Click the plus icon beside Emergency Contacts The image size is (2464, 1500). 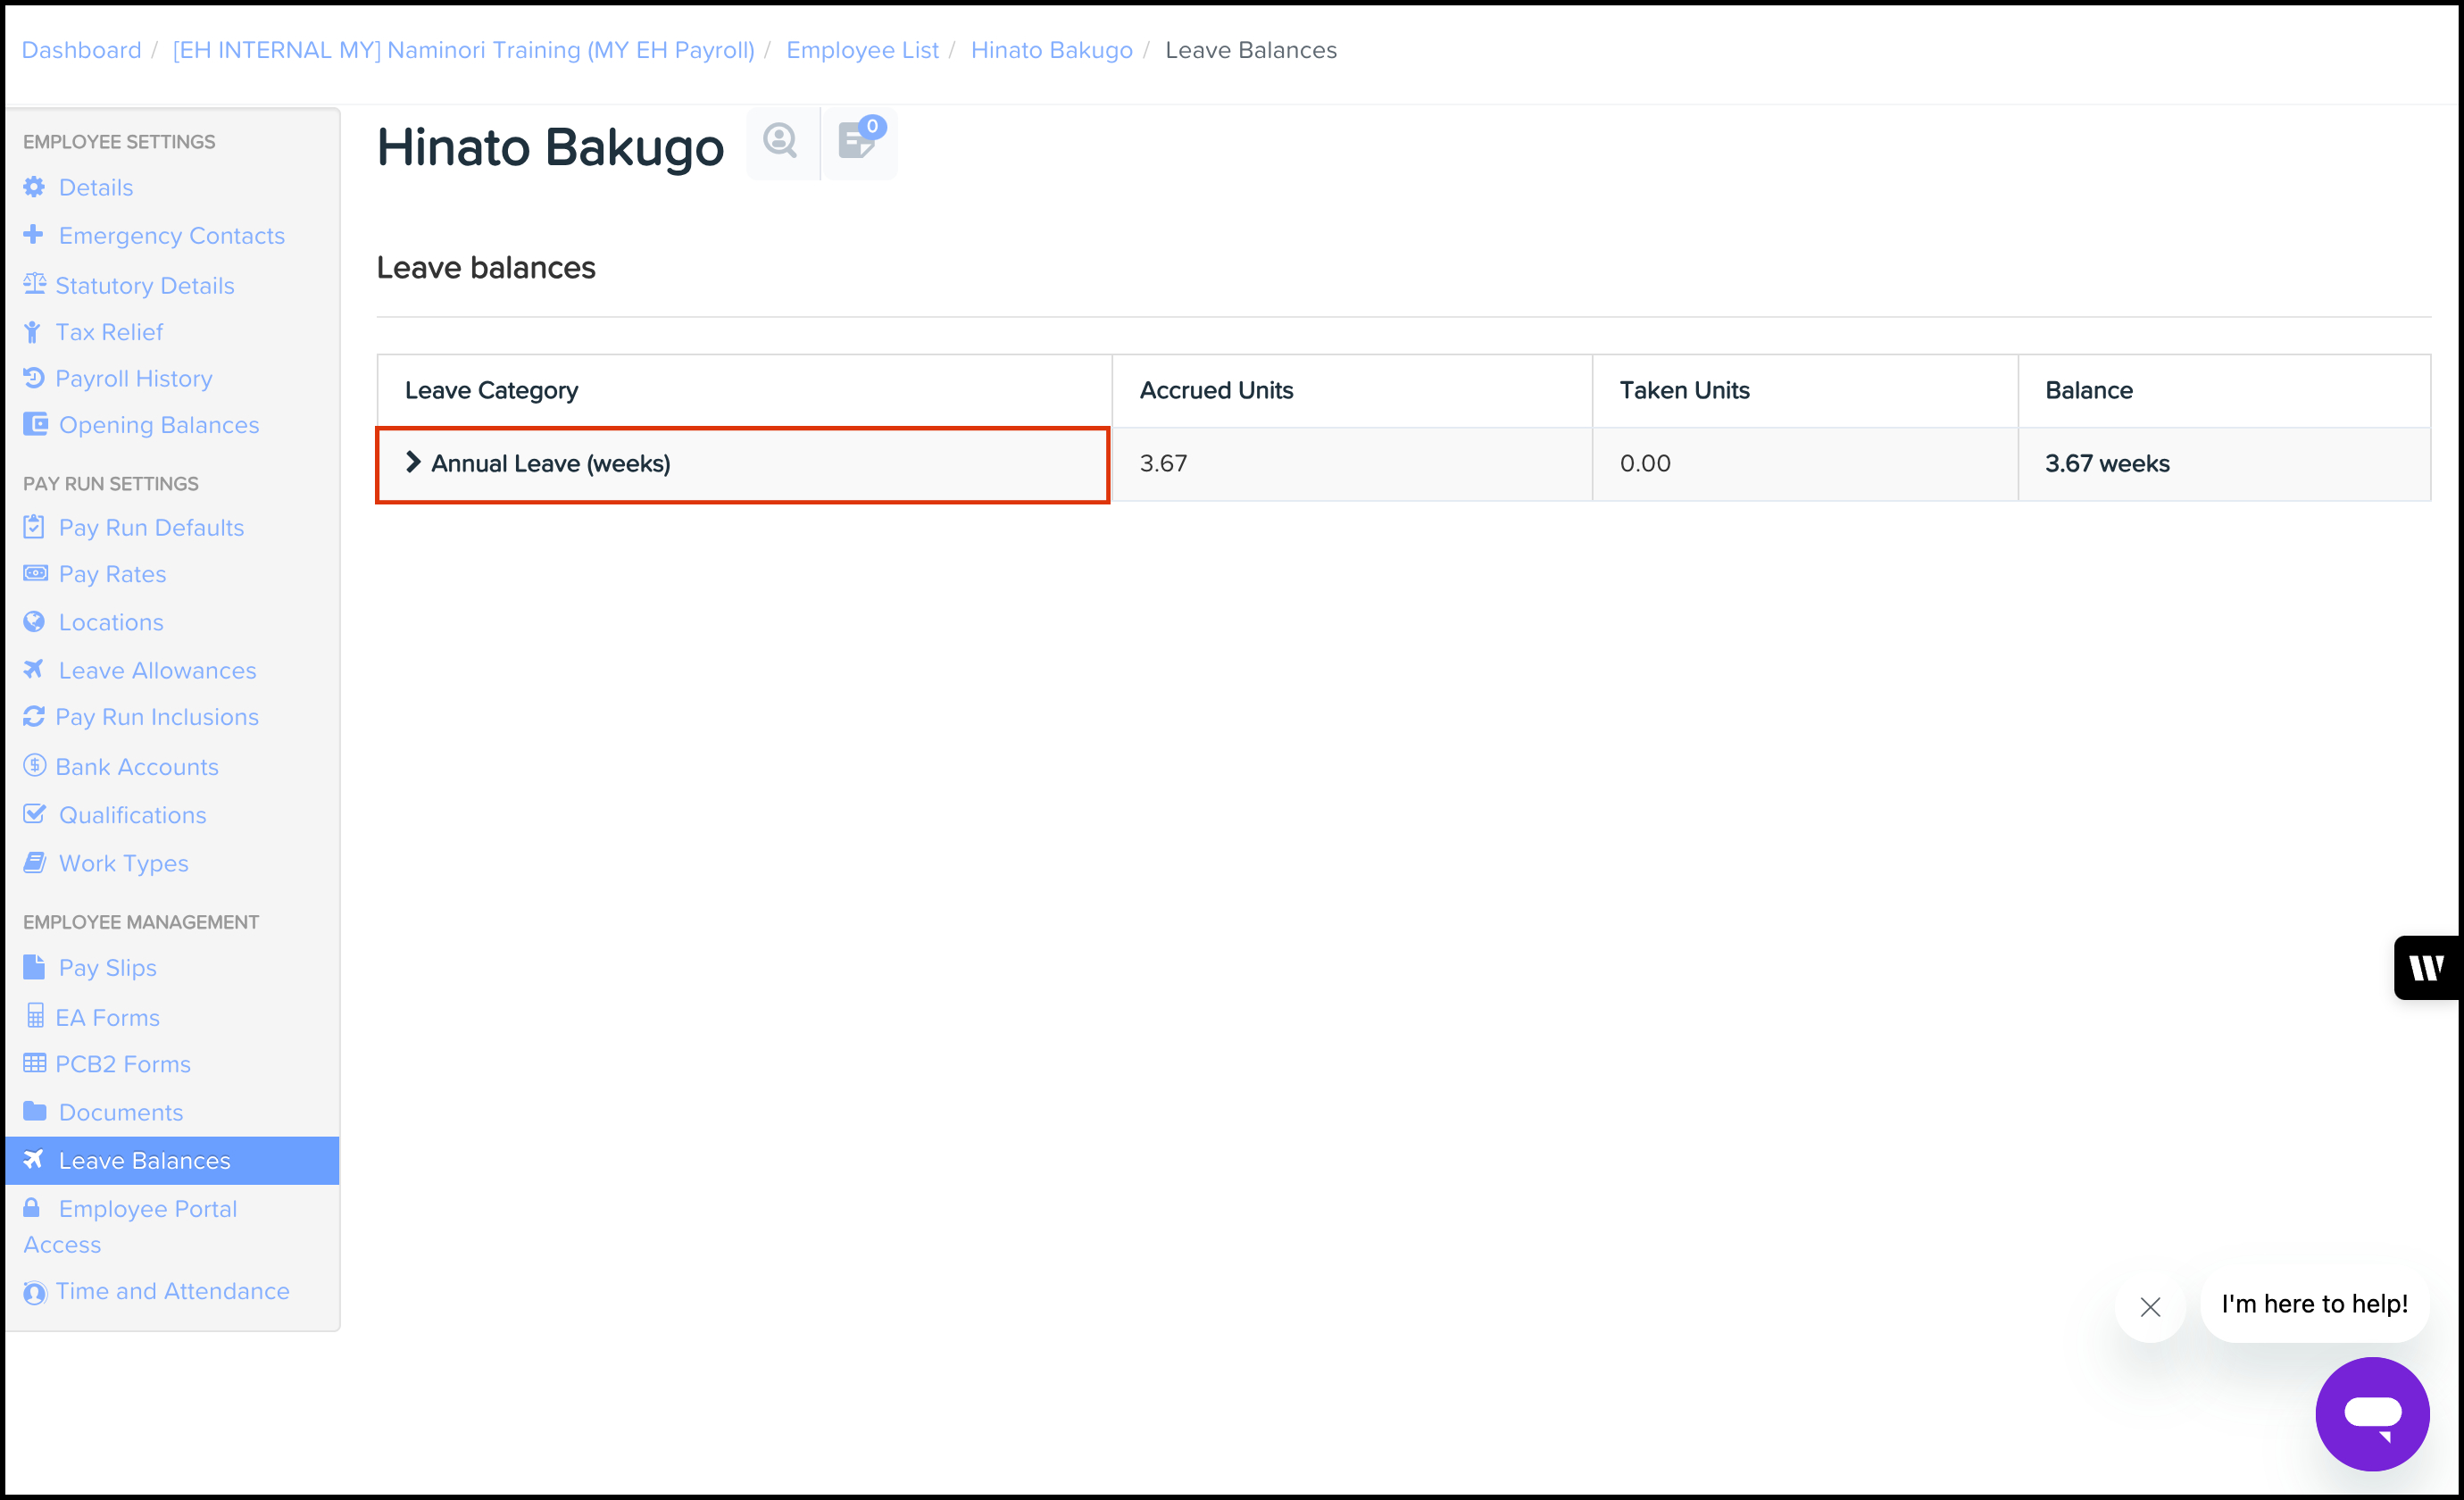point(34,235)
